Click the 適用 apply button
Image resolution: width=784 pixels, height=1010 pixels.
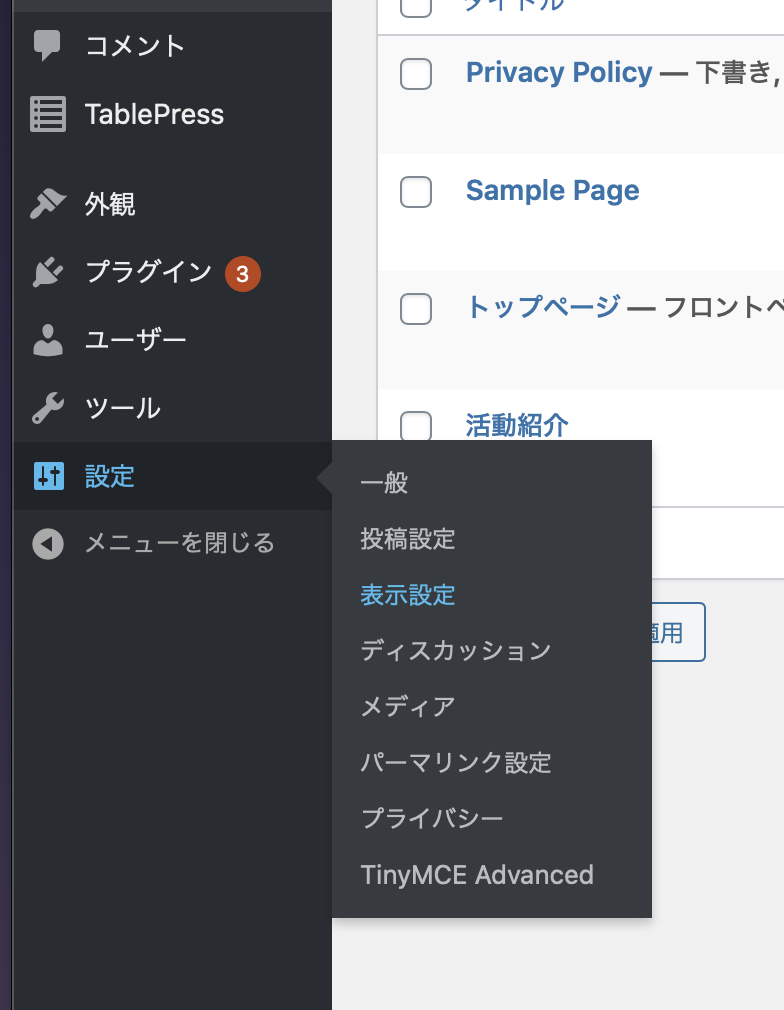pos(678,632)
